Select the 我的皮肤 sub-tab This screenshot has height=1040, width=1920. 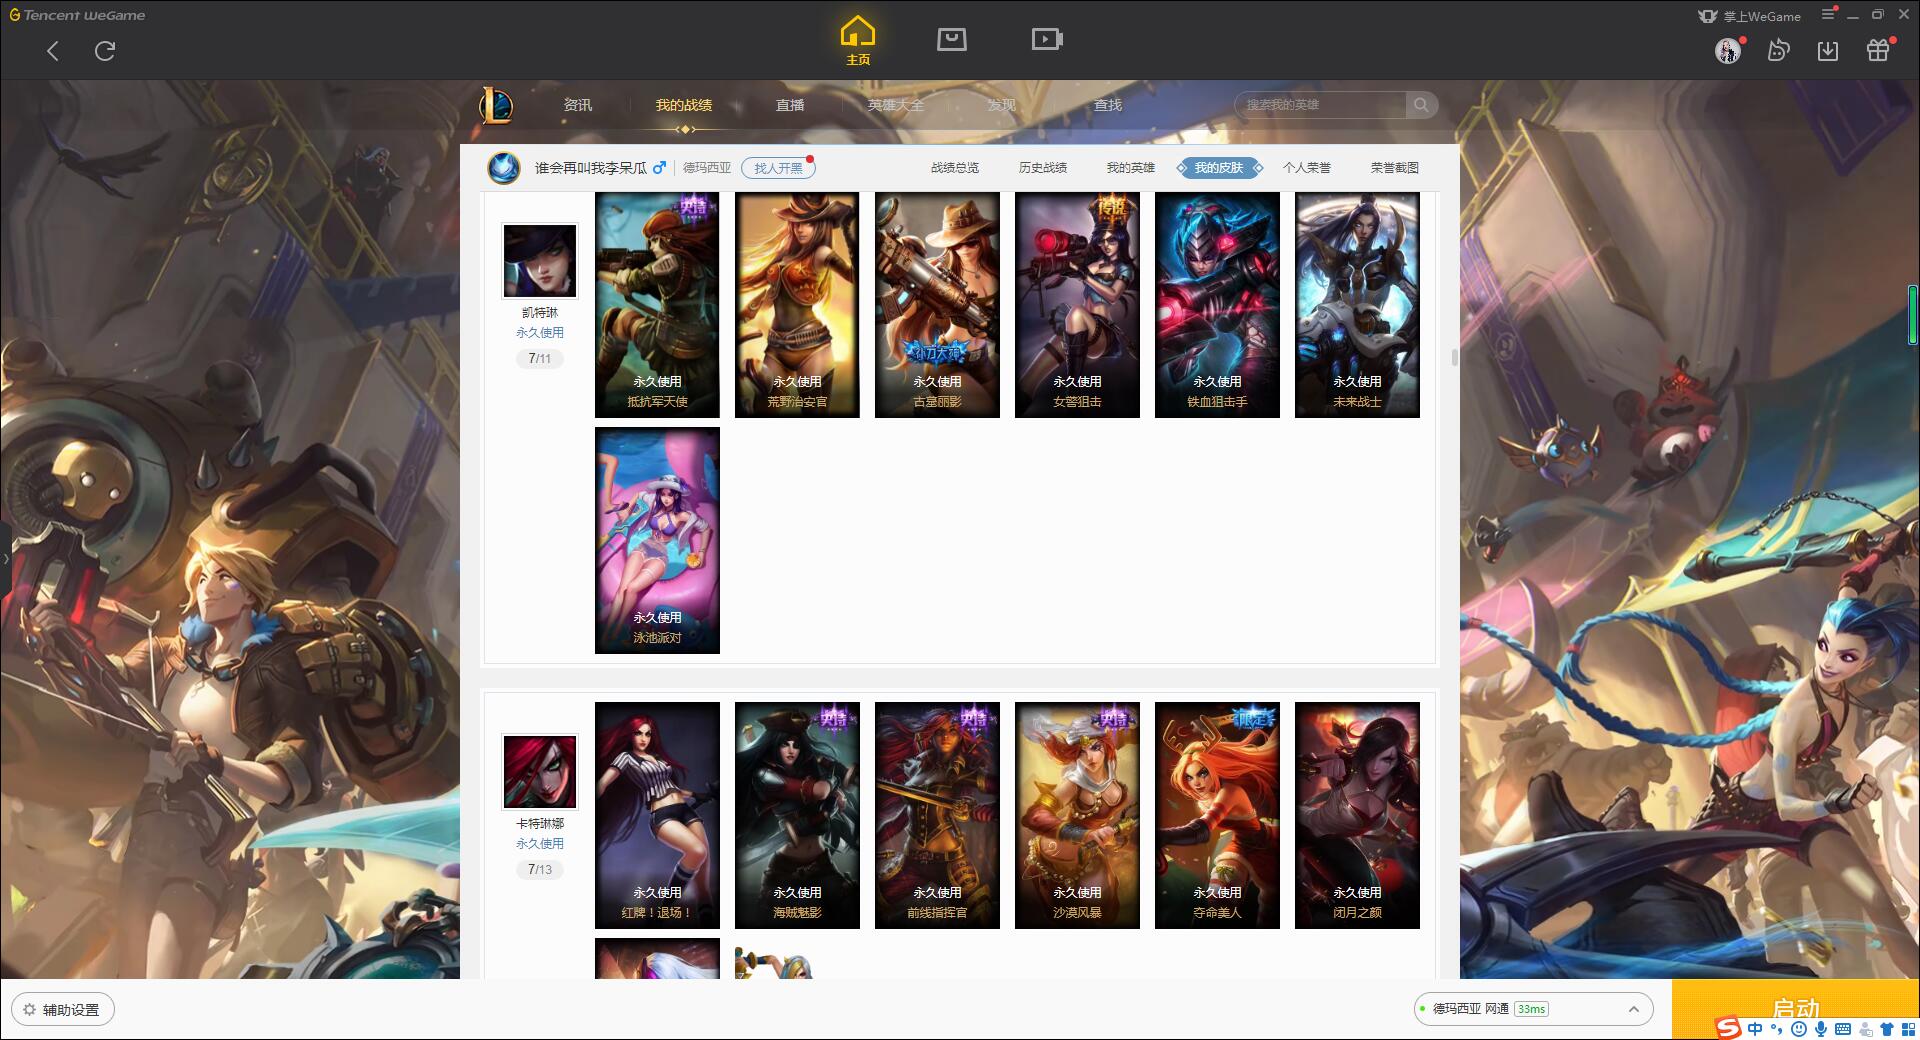pyautogui.click(x=1219, y=168)
